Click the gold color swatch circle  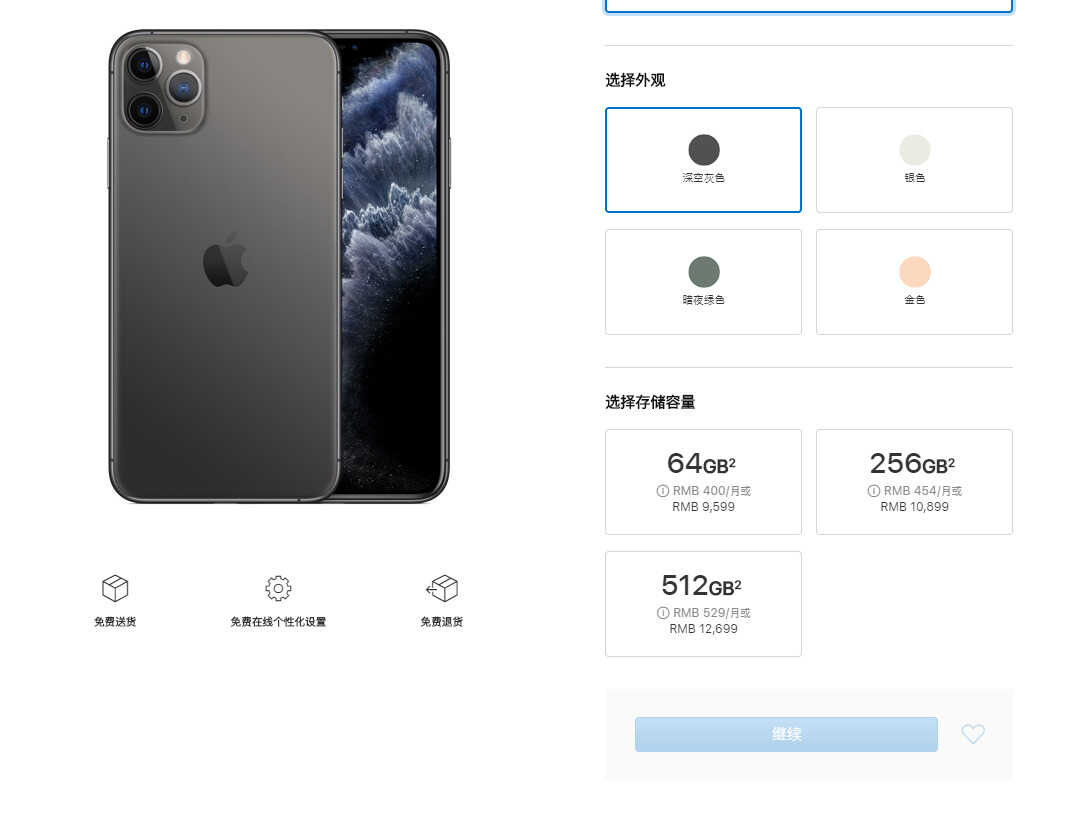[914, 272]
